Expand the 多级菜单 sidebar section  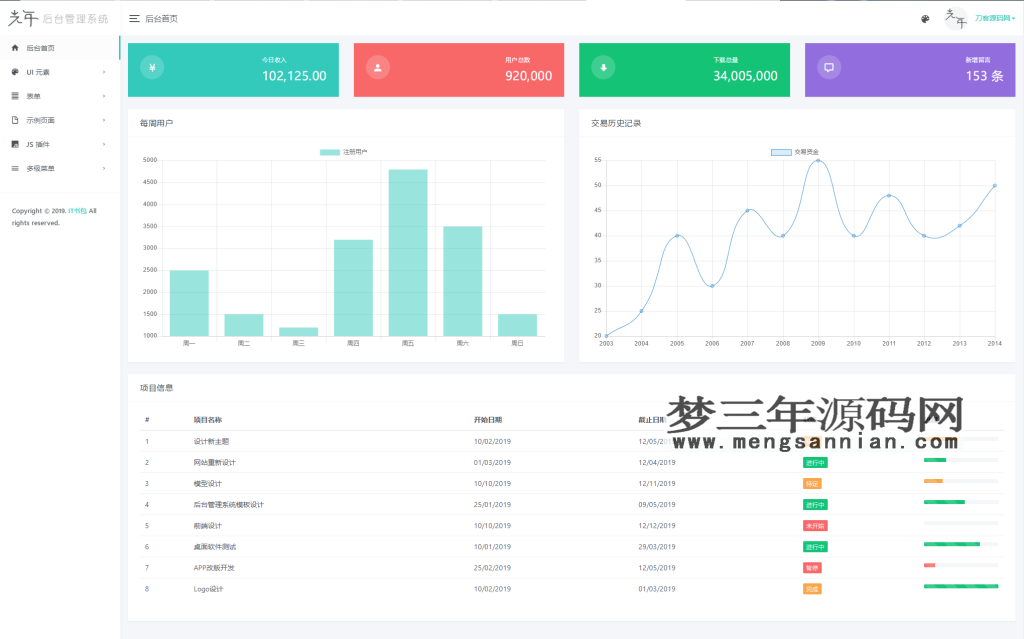coord(40,169)
